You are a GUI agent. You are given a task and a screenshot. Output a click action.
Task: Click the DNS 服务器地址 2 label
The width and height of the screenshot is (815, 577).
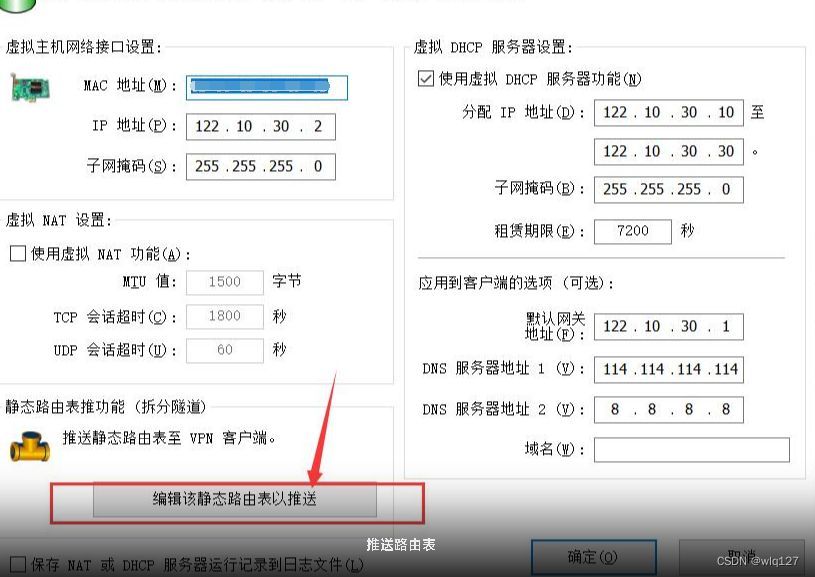[x=504, y=410]
